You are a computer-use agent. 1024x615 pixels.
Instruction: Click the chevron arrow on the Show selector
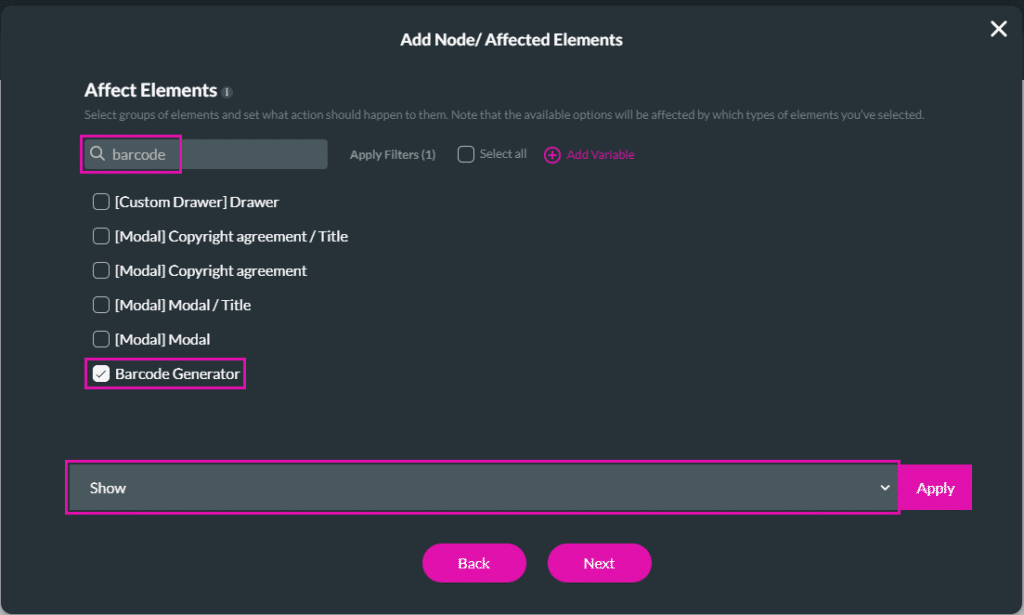pyautogui.click(x=884, y=487)
